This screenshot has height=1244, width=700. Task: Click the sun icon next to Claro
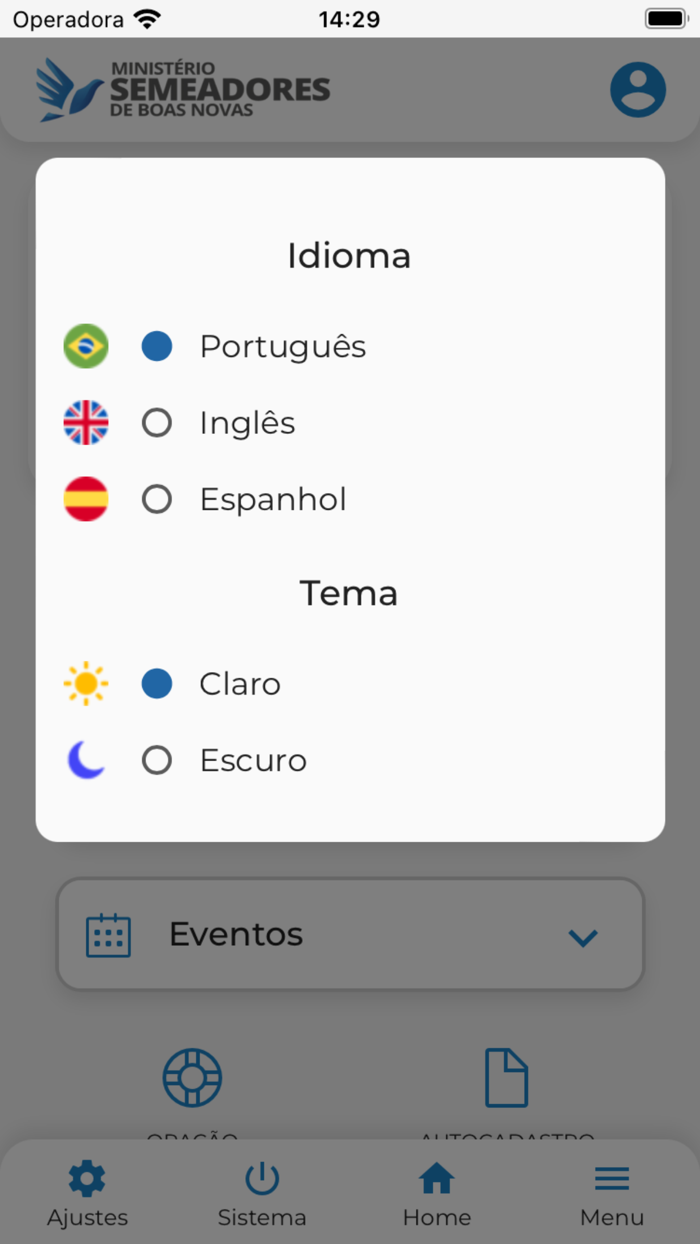(85, 684)
